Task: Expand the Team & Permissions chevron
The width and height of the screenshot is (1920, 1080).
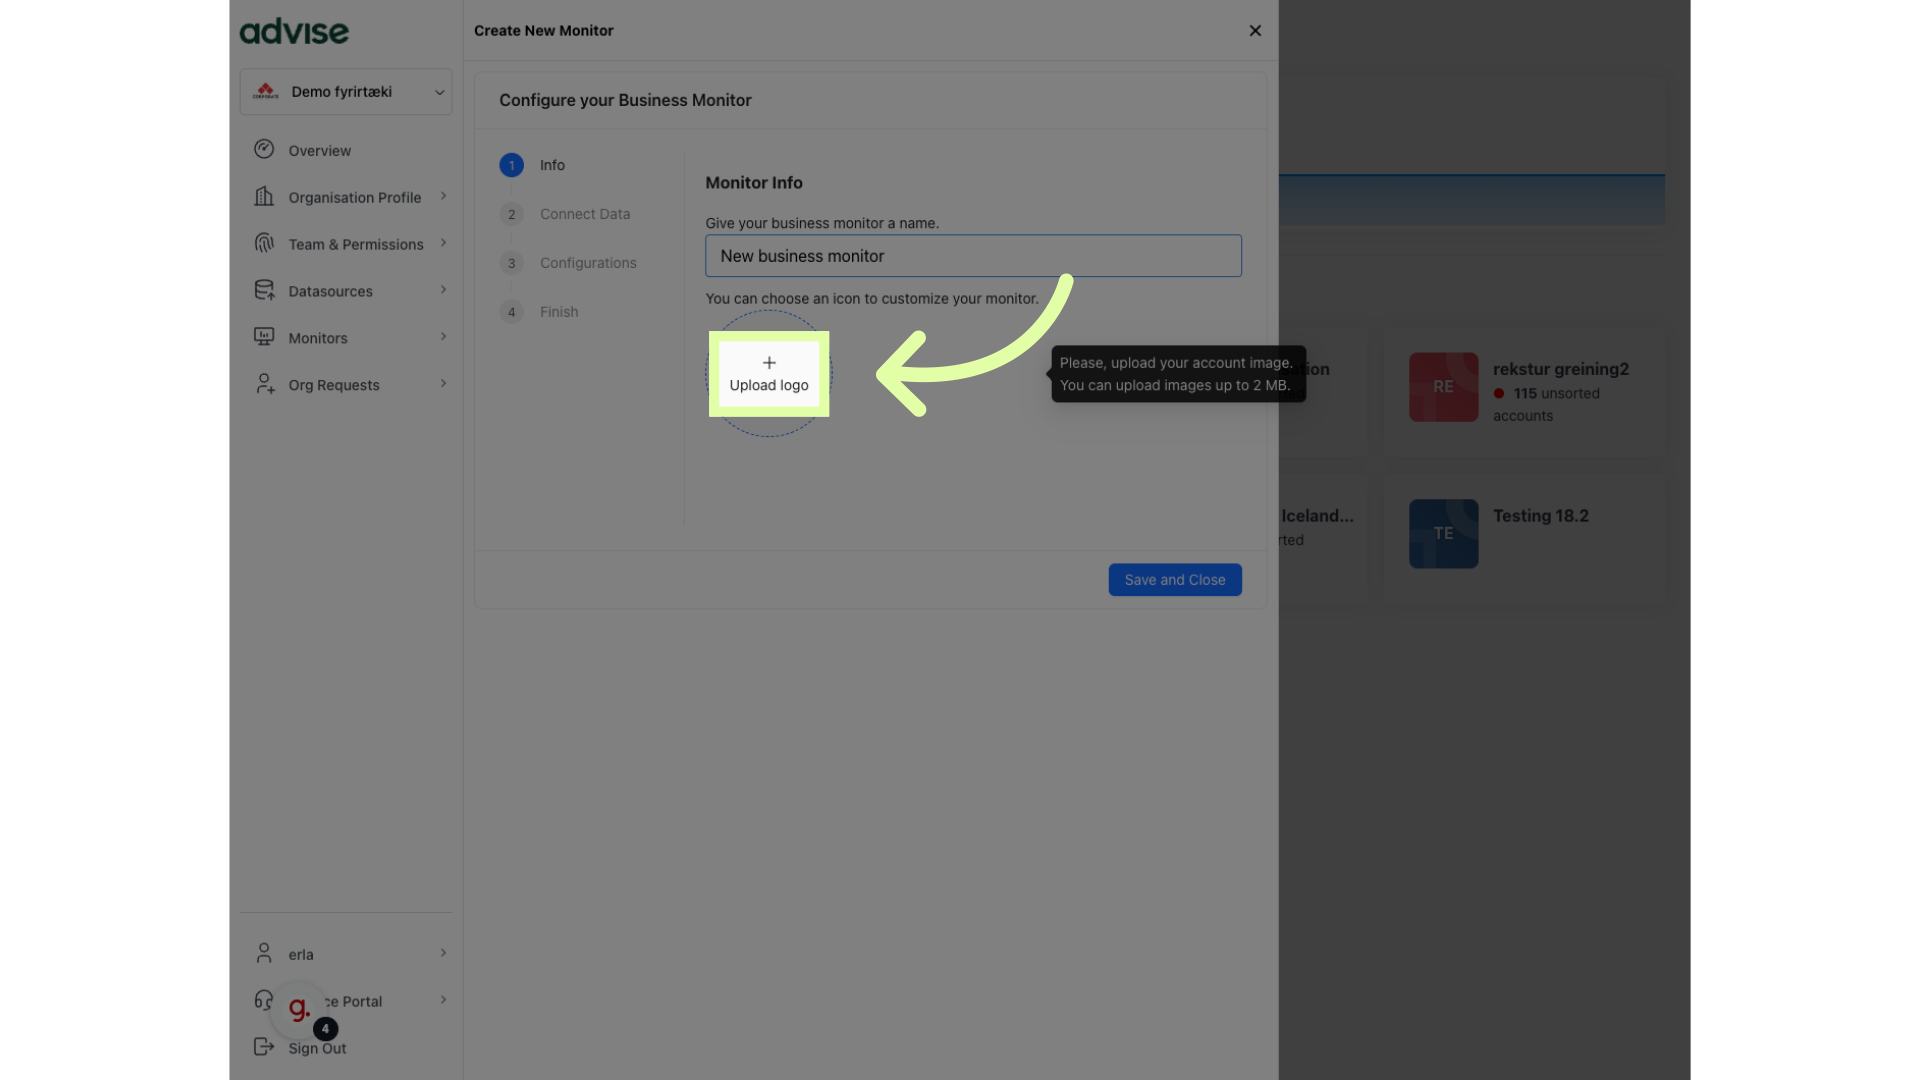Action: tap(443, 243)
